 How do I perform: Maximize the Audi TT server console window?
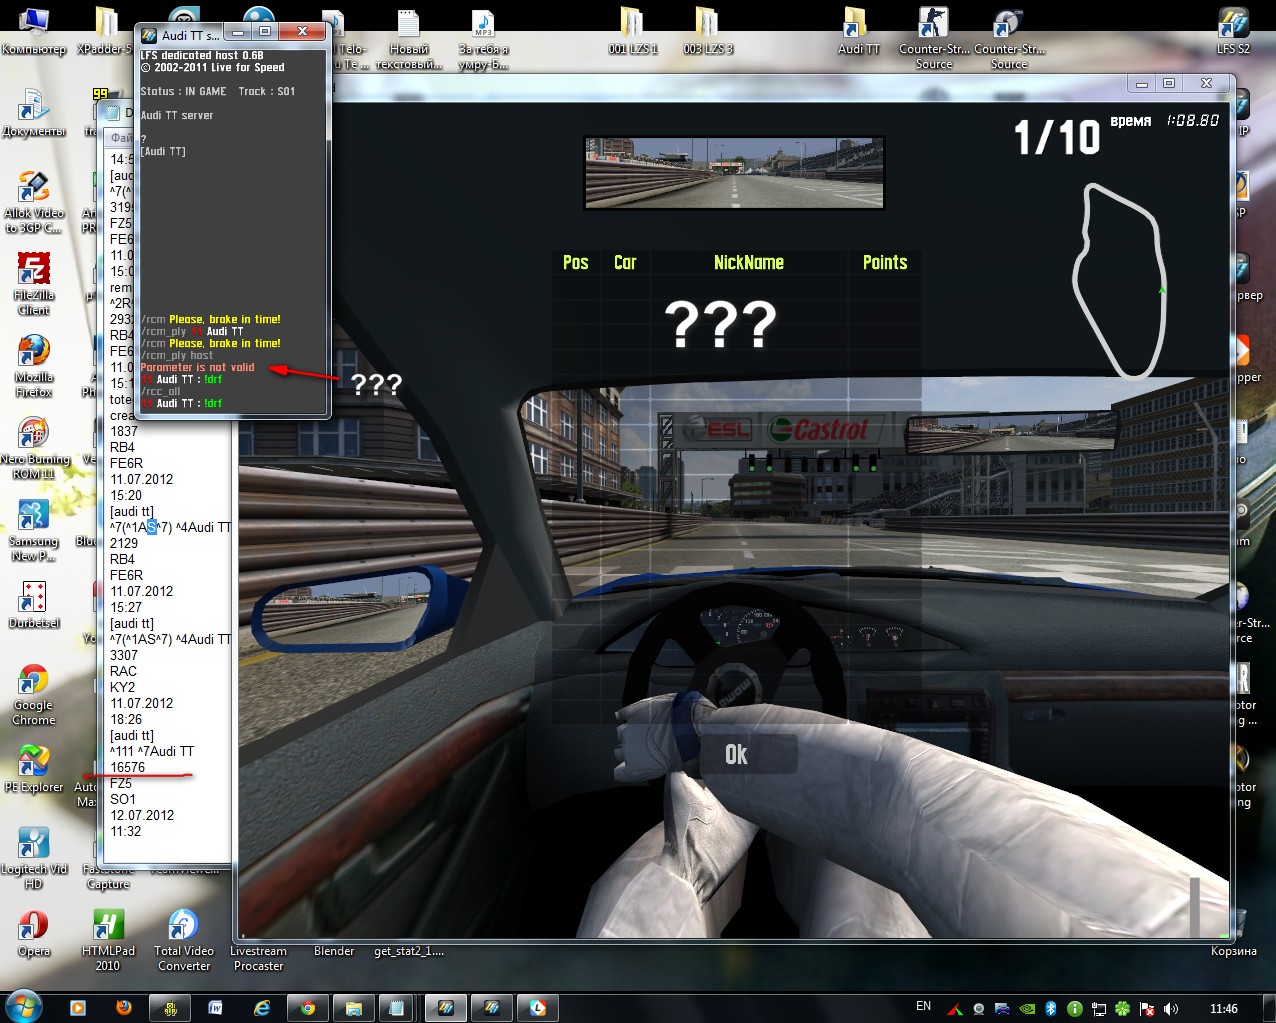(x=265, y=33)
